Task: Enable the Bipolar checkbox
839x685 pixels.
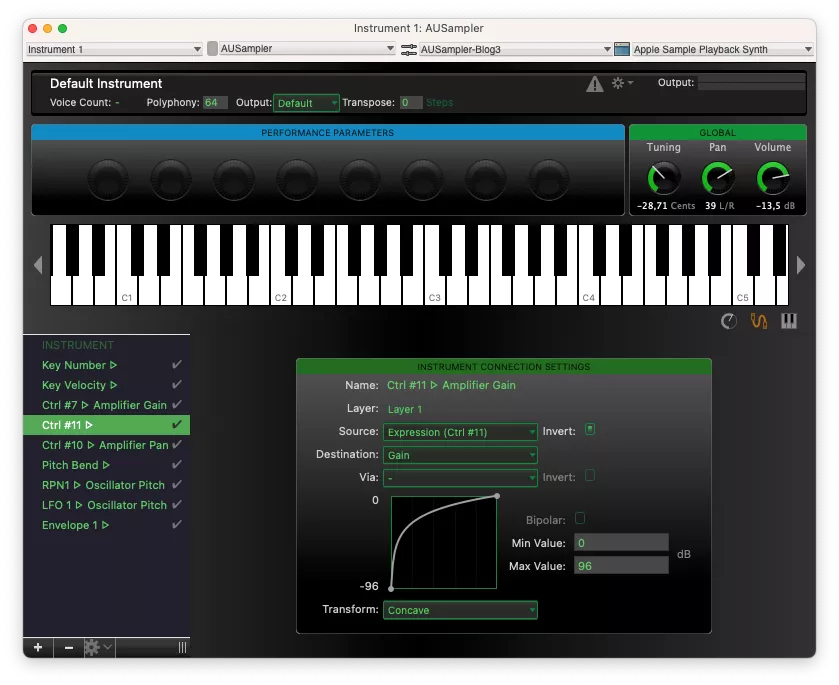Action: click(580, 519)
